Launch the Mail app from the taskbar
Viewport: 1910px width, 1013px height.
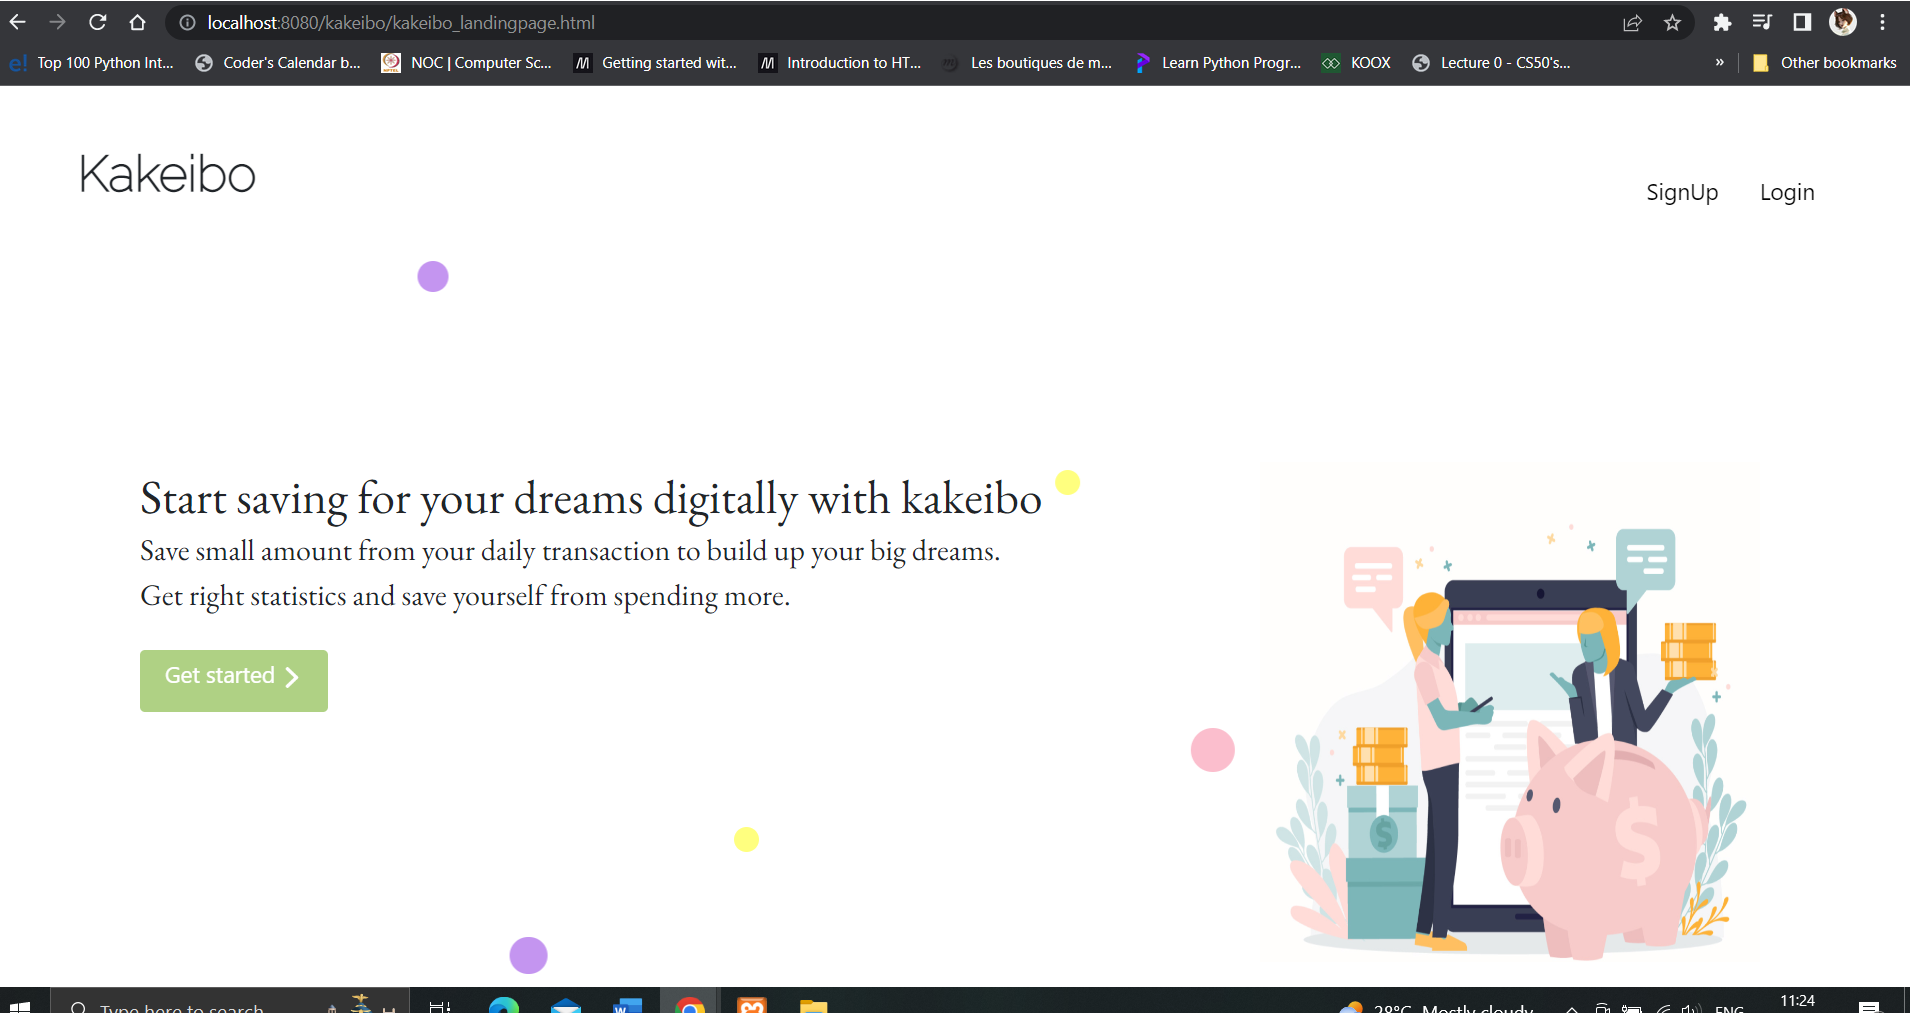[x=567, y=1005]
